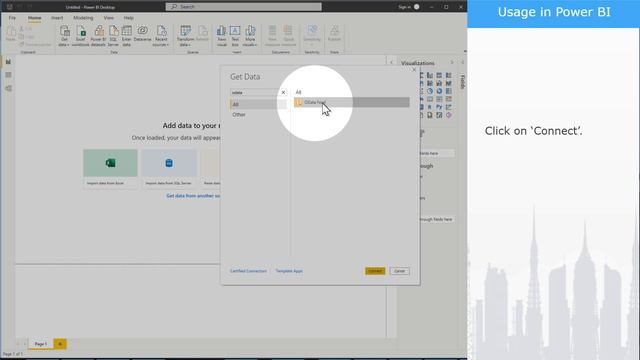
Task: Click the Enter data icon
Action: (127, 36)
